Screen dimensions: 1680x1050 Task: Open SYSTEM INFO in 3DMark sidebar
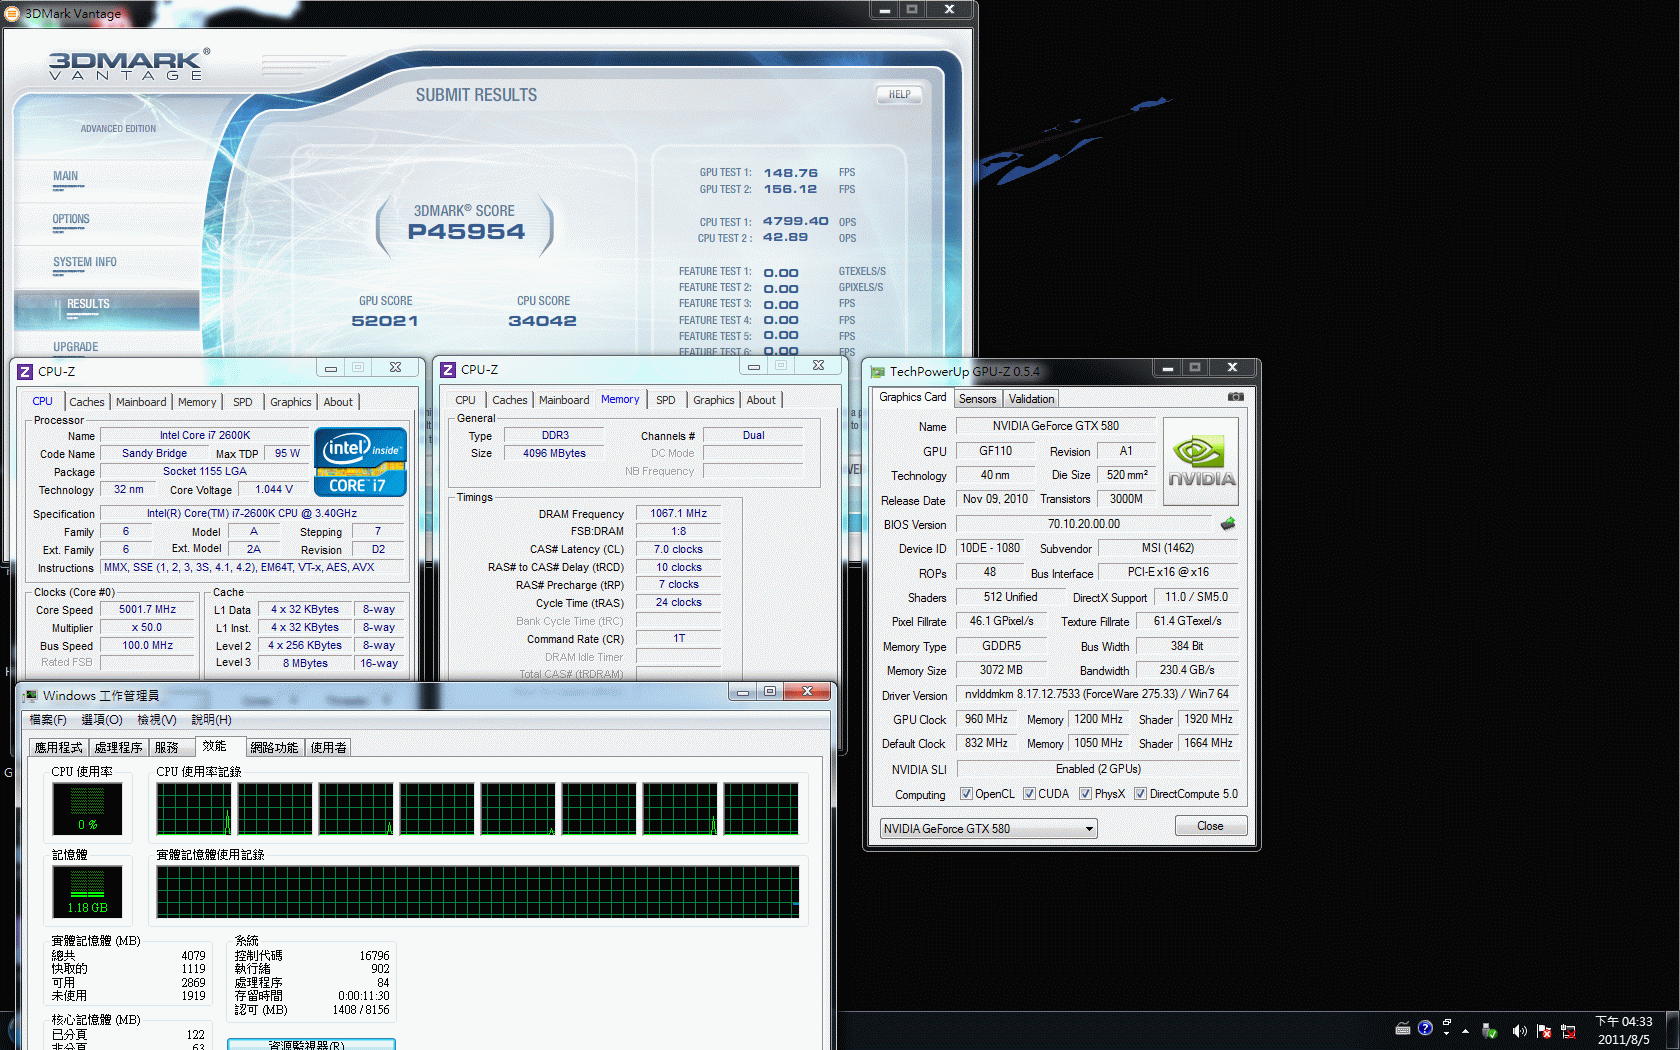85,262
